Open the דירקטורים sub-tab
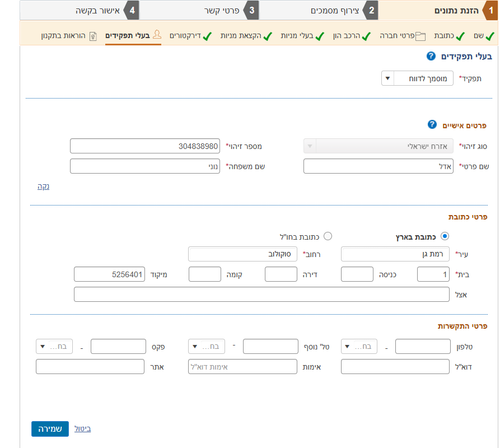 [190, 36]
